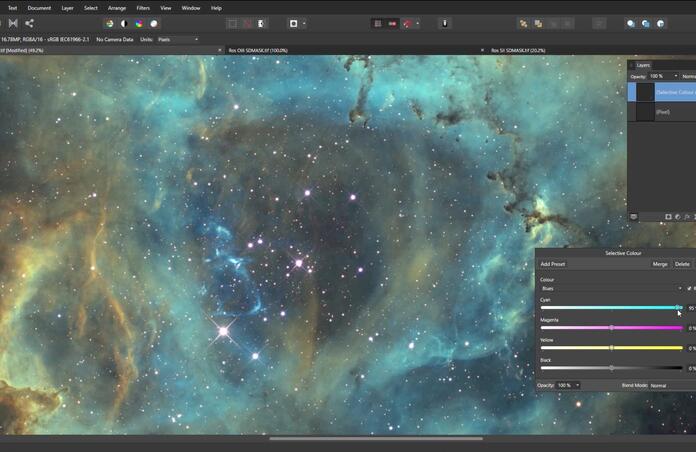
Task: Open the Text menu
Action: 12,8
